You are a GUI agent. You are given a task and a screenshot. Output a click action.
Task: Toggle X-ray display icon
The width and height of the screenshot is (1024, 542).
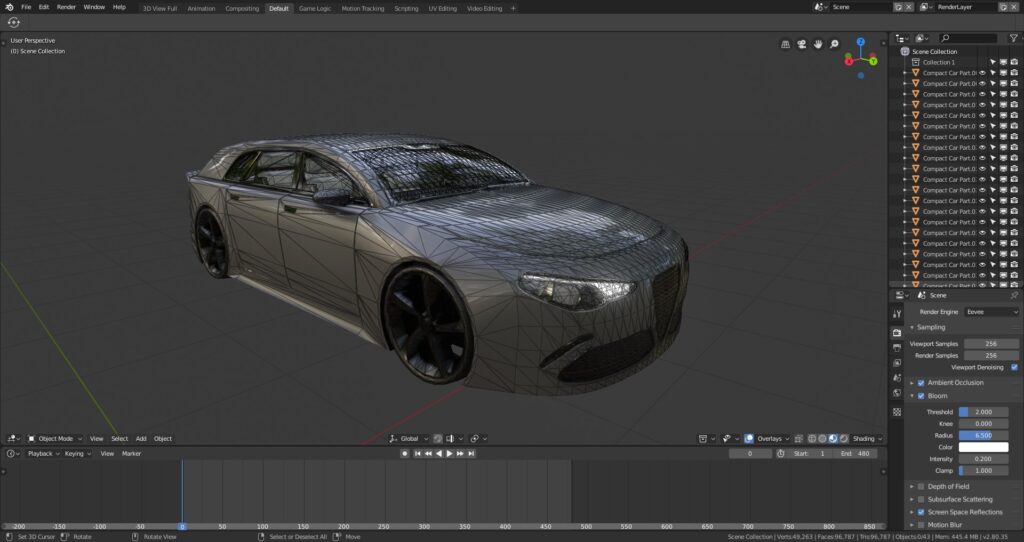(x=798, y=439)
